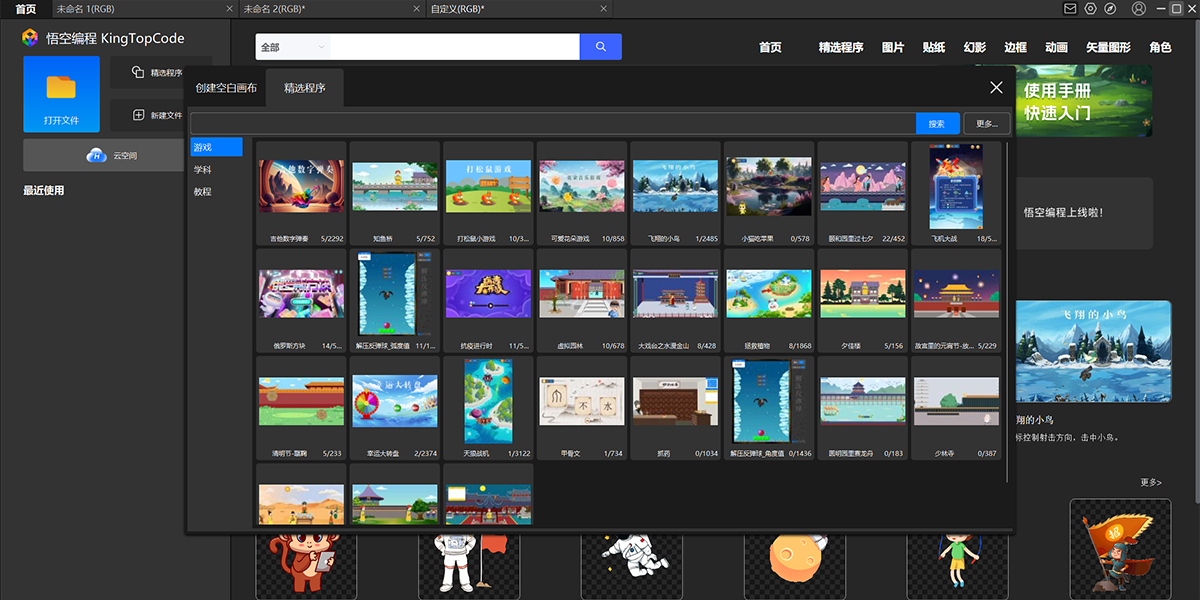The width and height of the screenshot is (1200, 600).
Task: Close the 未命名 2(RGB)* tab
Action: 416,9
